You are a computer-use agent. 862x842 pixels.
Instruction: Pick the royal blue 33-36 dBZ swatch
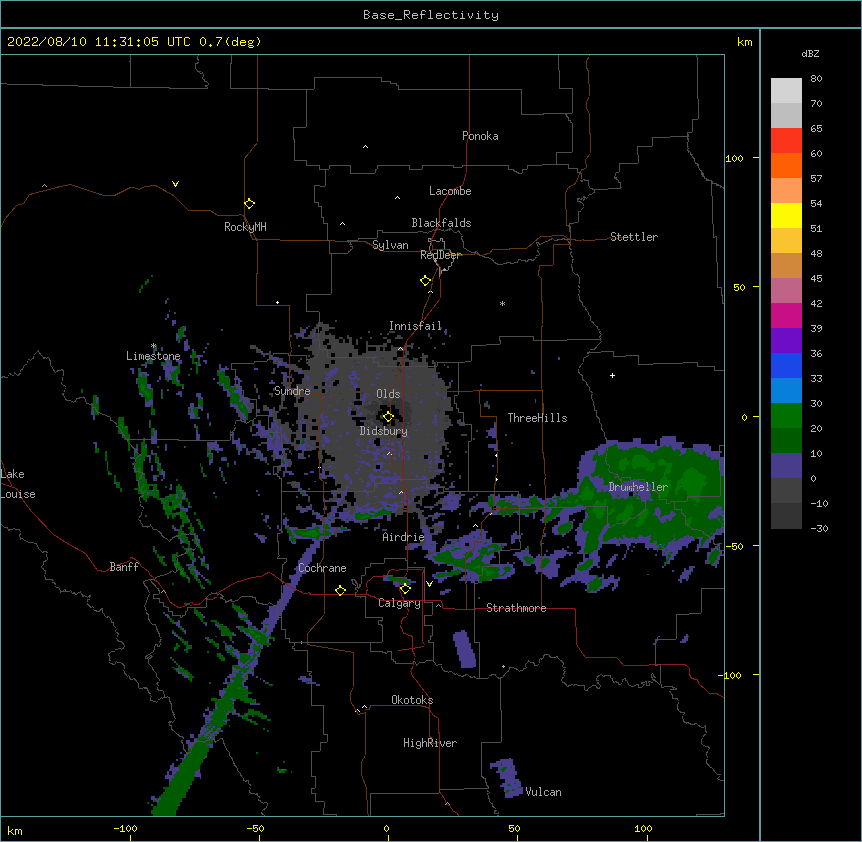click(786, 365)
